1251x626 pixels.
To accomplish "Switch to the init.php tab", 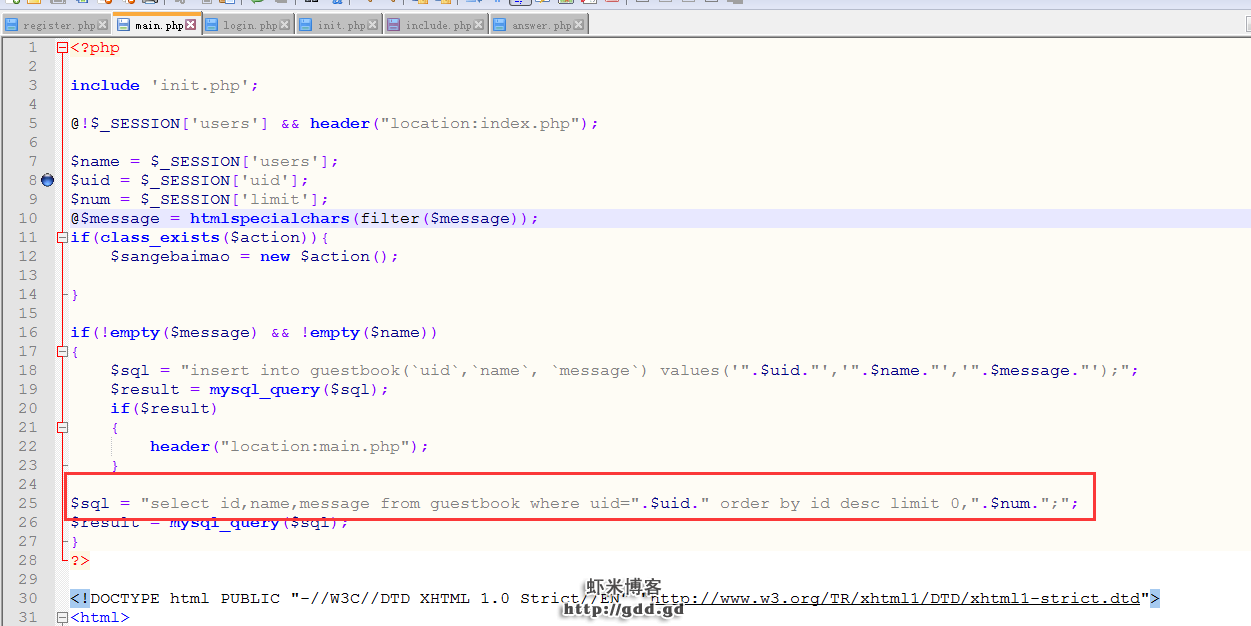I will coord(341,25).
